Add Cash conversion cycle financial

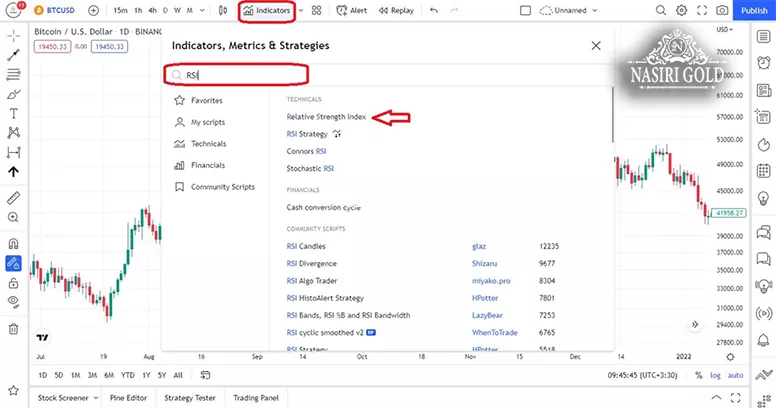point(323,207)
